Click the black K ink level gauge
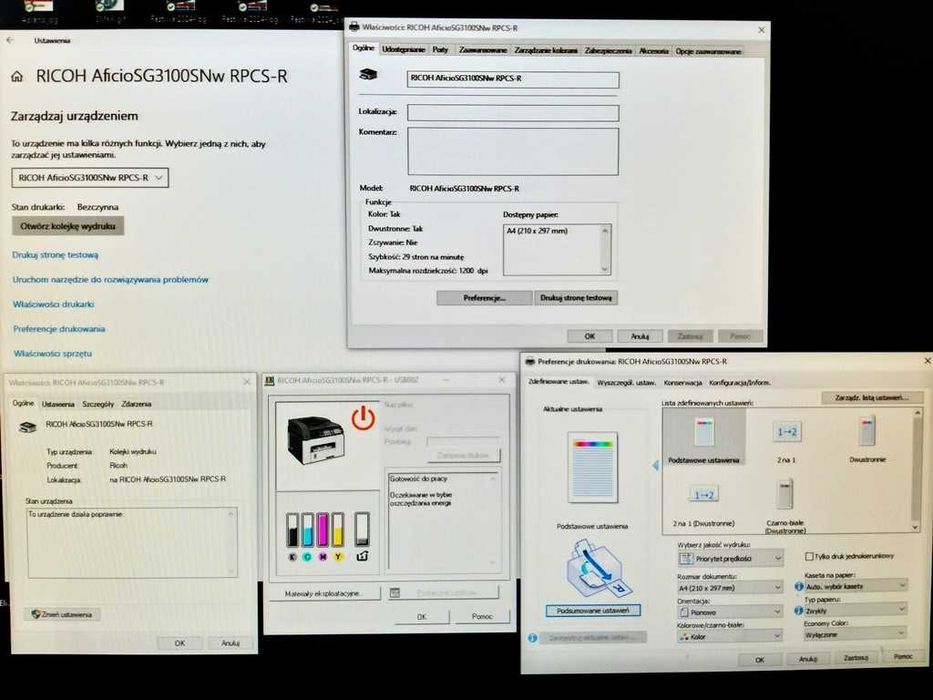The height and width of the screenshot is (700, 933). pyautogui.click(x=292, y=530)
